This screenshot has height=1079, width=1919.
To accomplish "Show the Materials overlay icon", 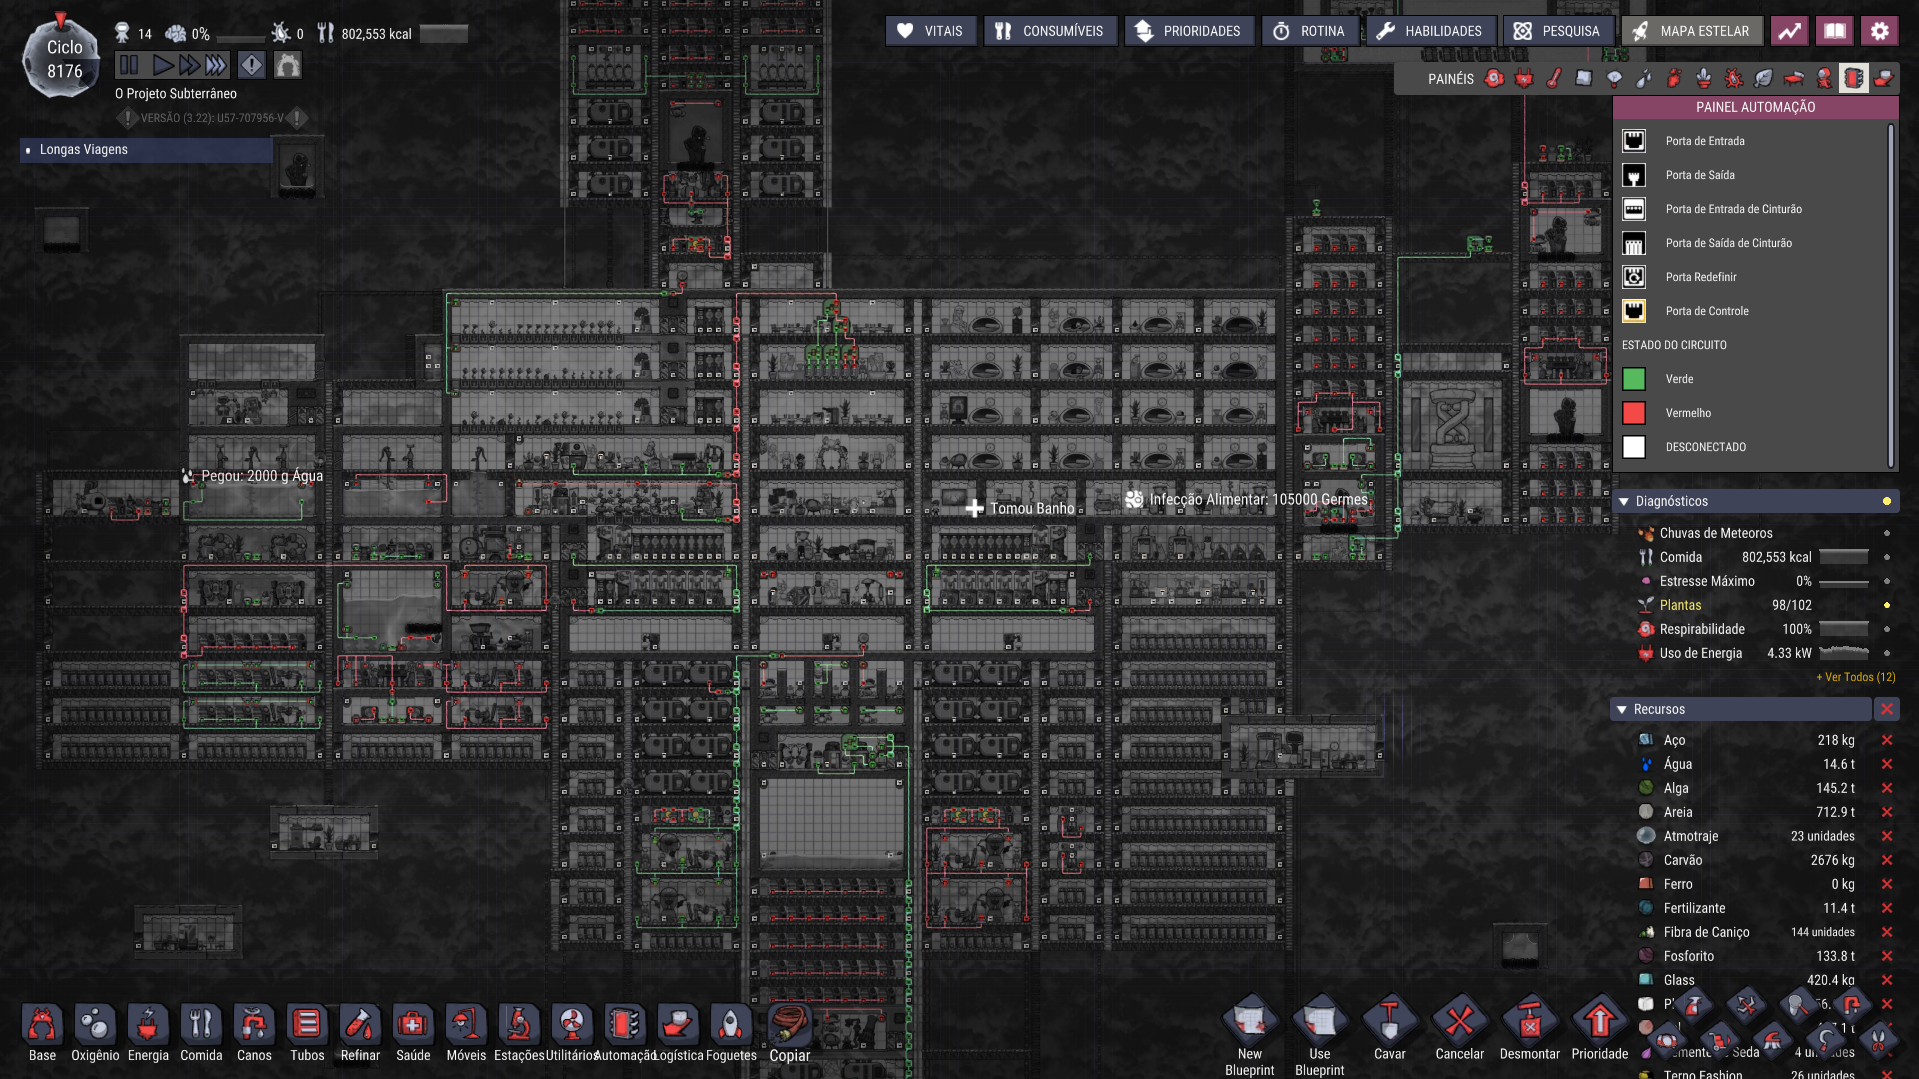I will click(x=1584, y=78).
